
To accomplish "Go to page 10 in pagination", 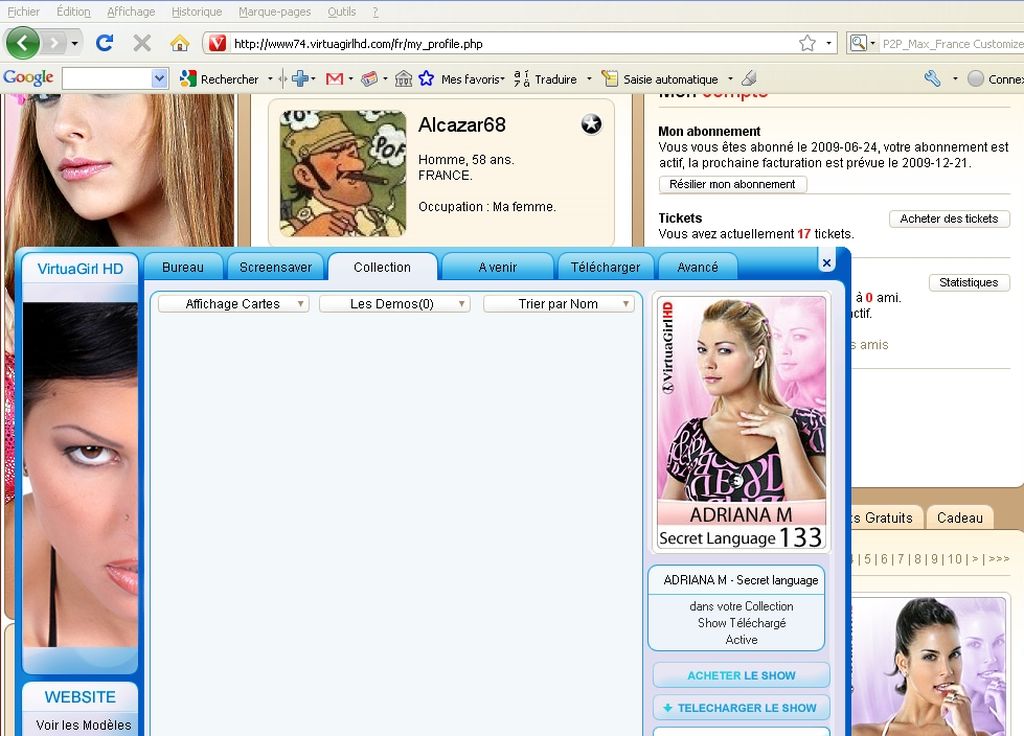I will point(955,559).
